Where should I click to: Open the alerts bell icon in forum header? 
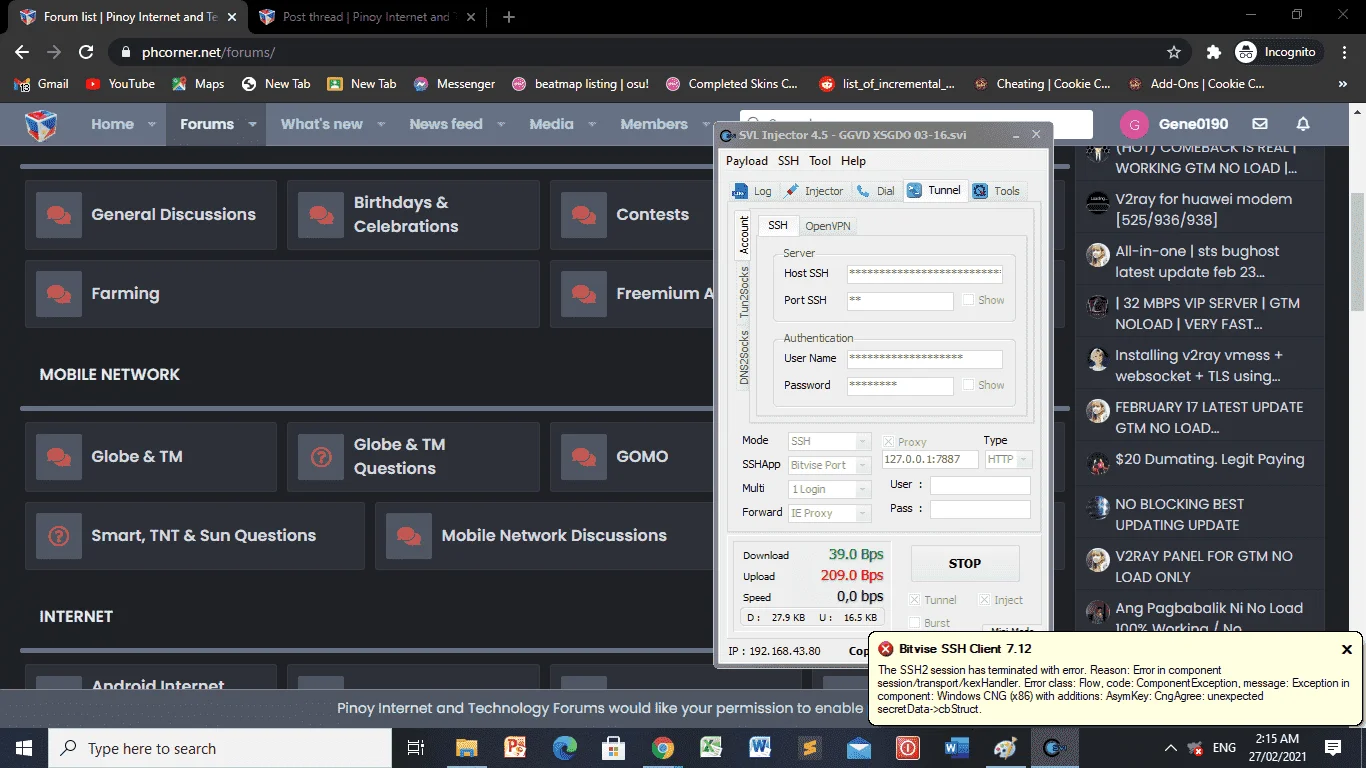coord(1303,124)
